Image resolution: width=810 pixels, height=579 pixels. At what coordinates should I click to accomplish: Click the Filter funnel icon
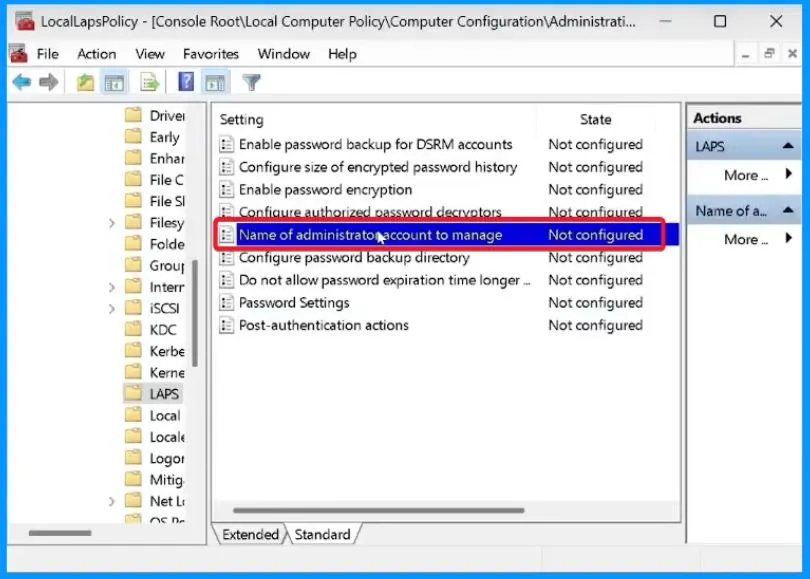(x=252, y=82)
